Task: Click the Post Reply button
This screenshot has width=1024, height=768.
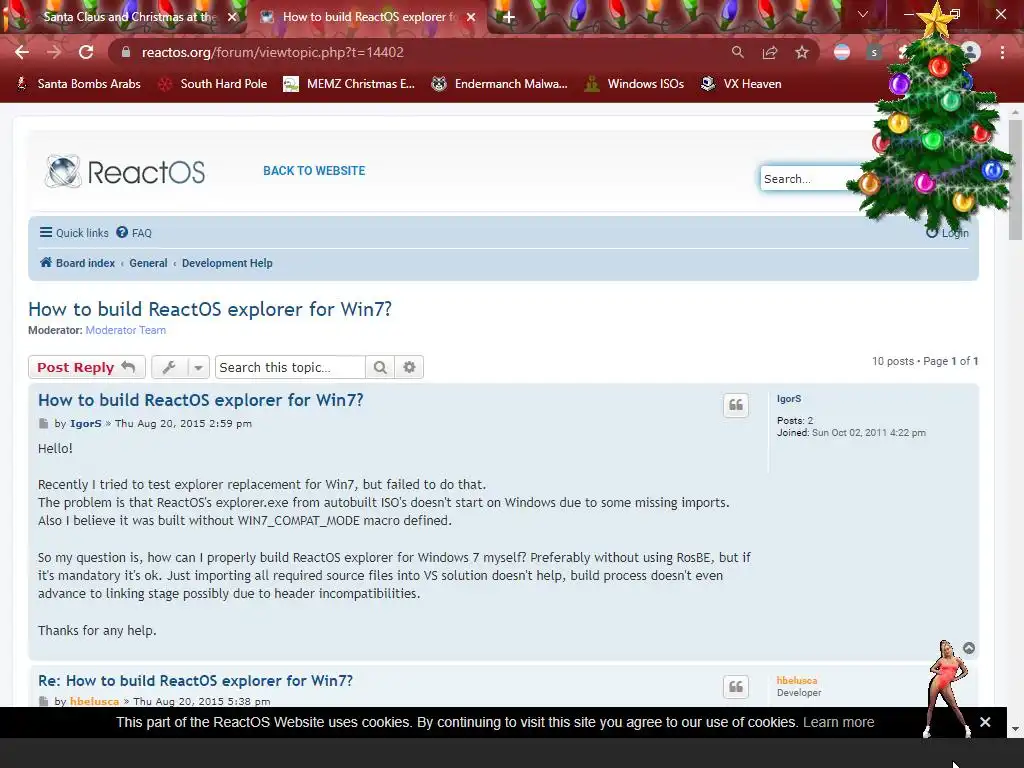Action: tap(86, 367)
